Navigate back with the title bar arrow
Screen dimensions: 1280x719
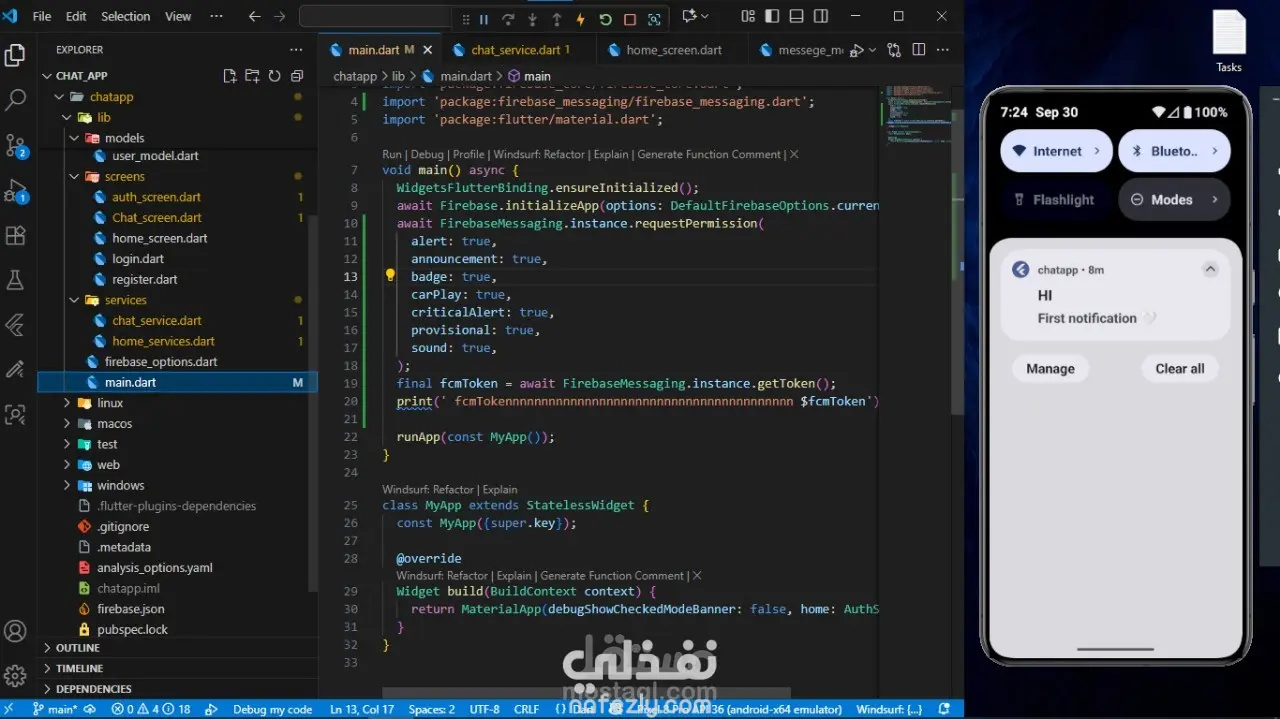pos(254,16)
